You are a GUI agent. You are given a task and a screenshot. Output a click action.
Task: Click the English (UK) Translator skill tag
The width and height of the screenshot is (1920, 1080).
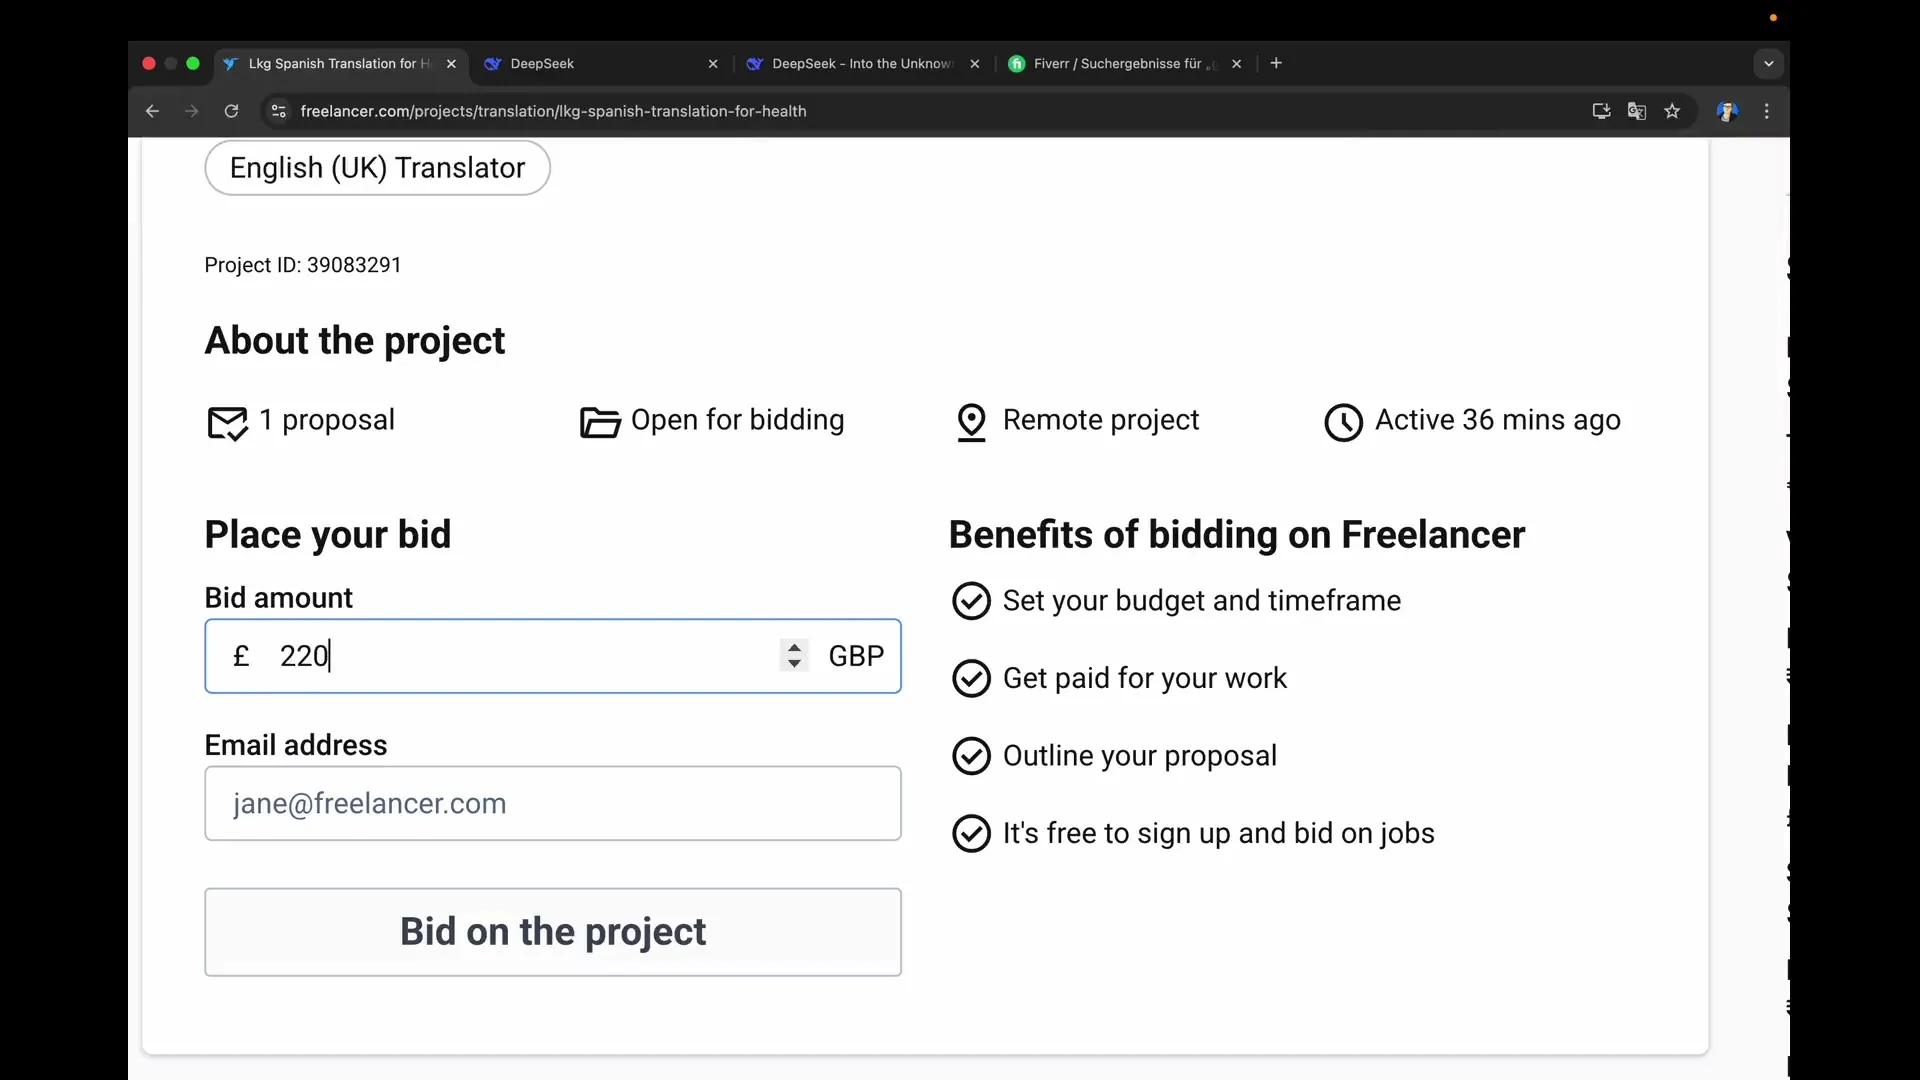tap(377, 168)
